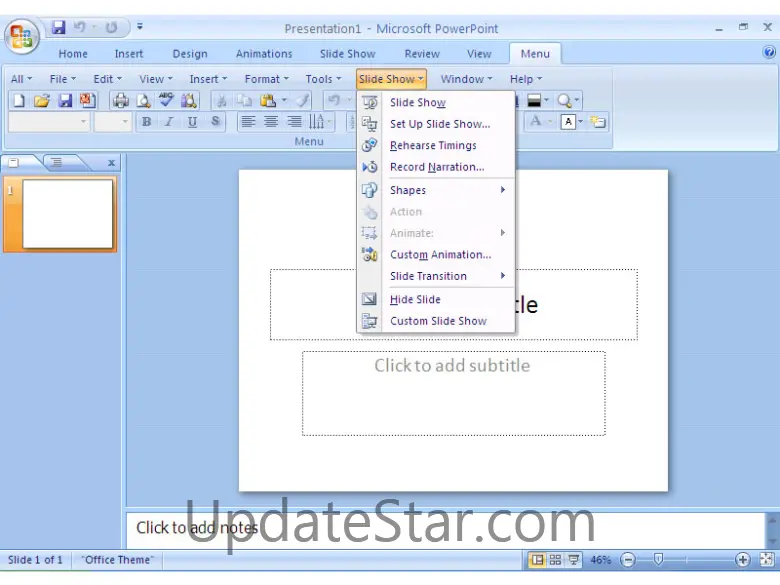This screenshot has width=780, height=585.
Task: Open the Edit dropdown menu
Action: [107, 79]
